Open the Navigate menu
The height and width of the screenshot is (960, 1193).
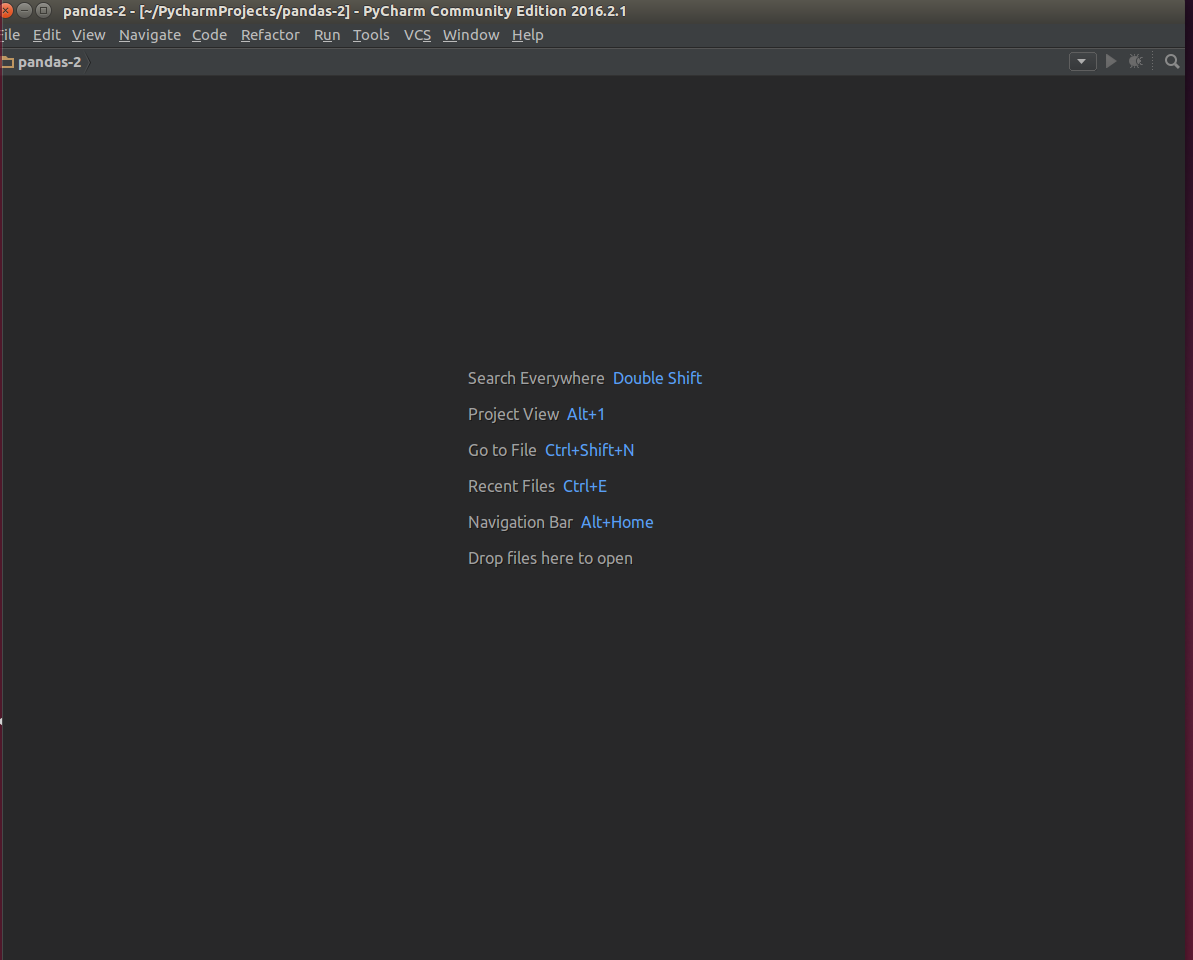click(x=150, y=35)
